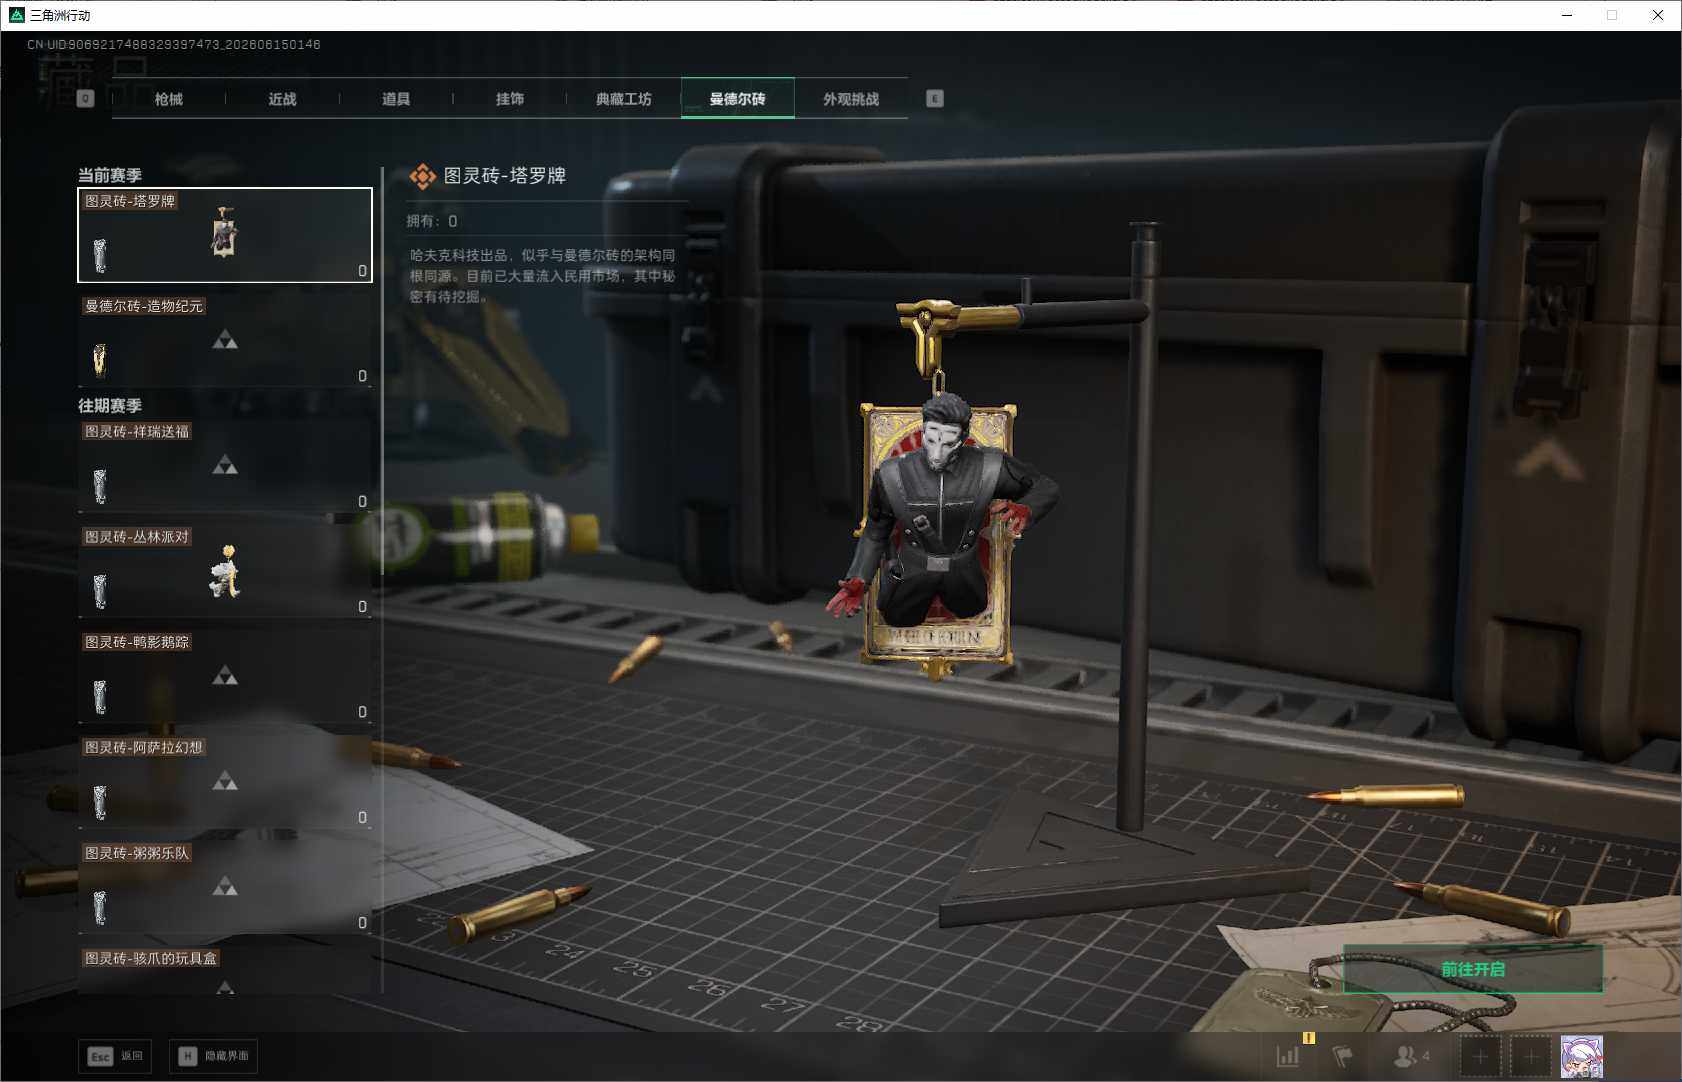
Task: Click the triangle logo in 鸭影鹅踪 card
Action: 225,676
